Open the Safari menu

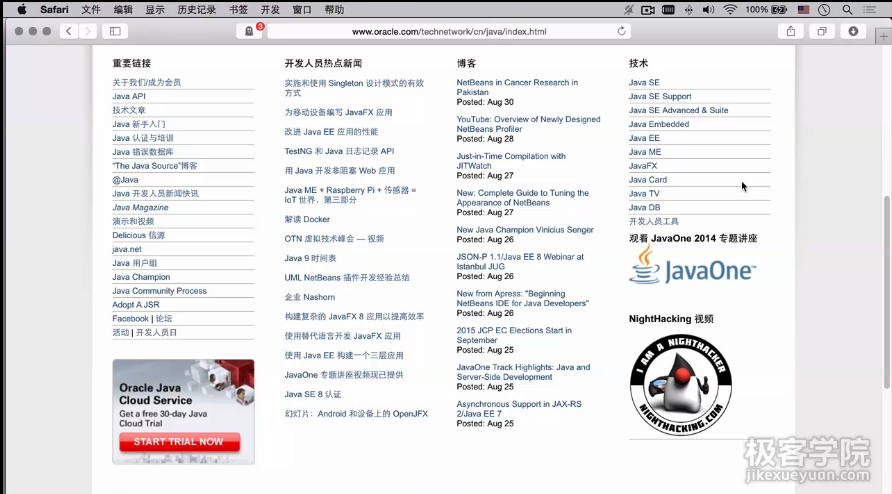pyautogui.click(x=54, y=10)
